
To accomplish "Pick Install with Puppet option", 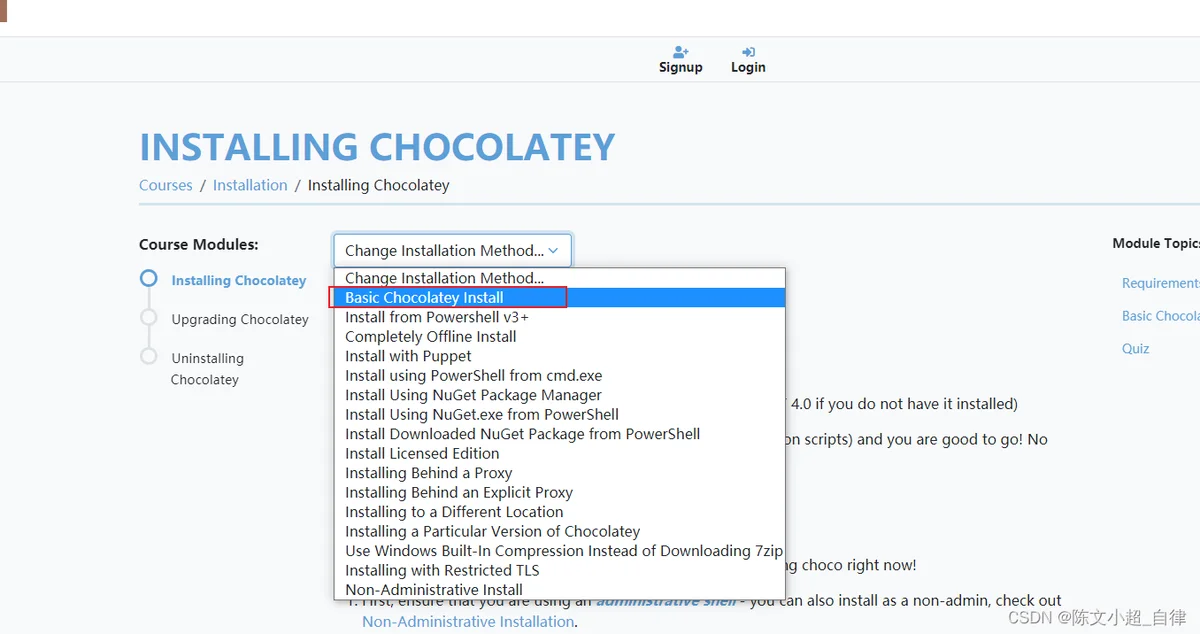I will coord(560,356).
